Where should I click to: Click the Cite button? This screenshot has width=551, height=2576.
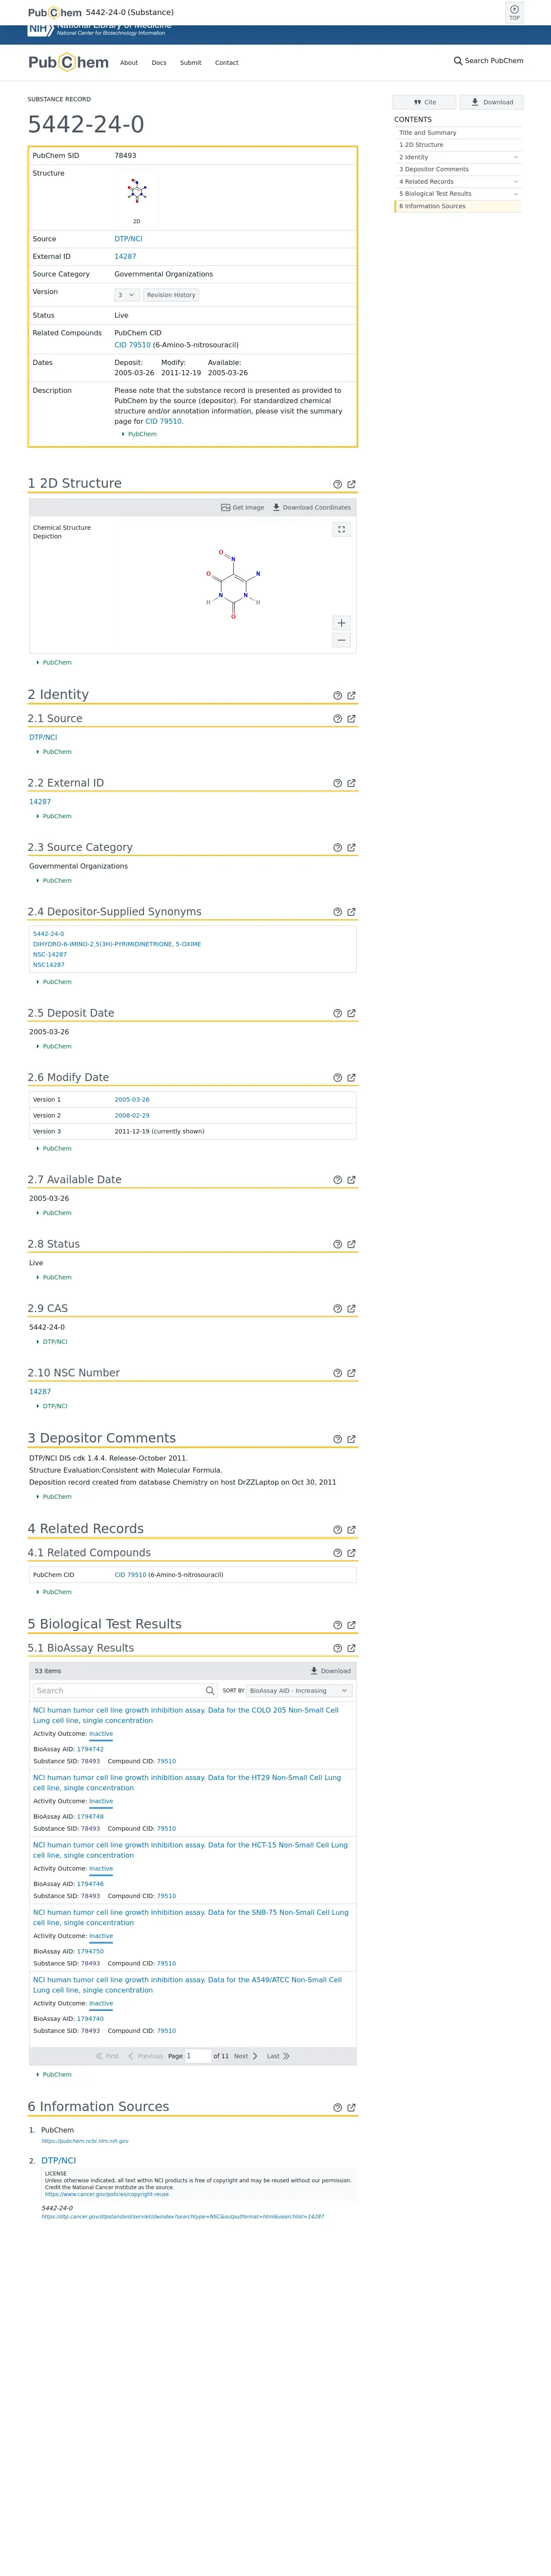(x=424, y=102)
